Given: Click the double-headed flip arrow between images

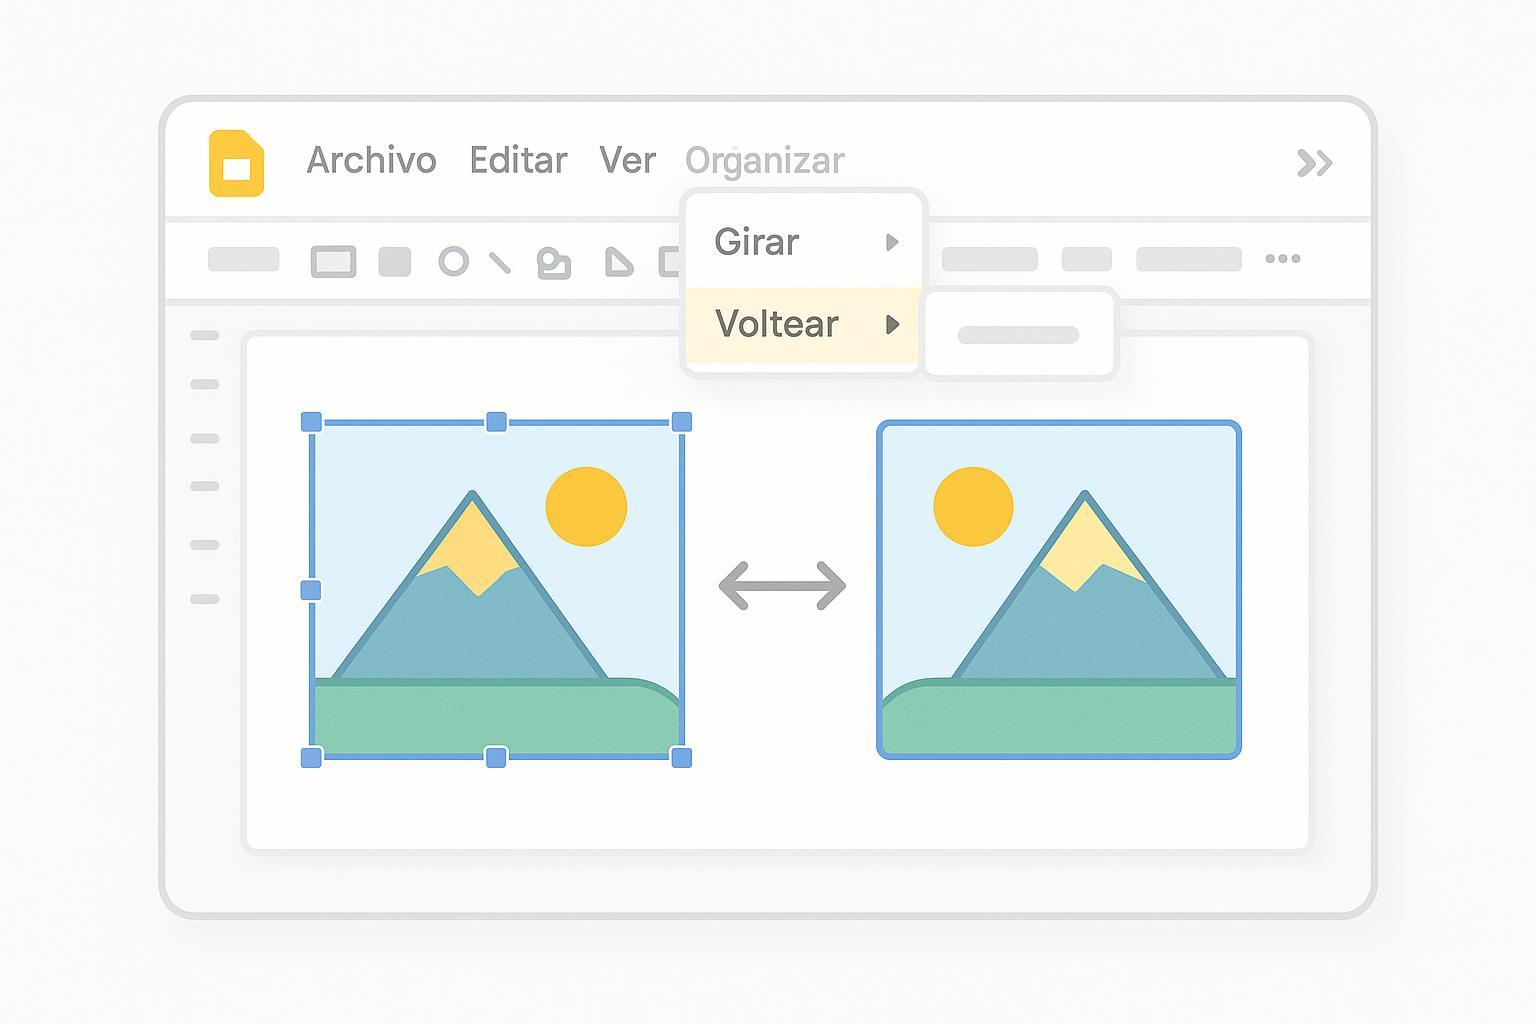Looking at the screenshot, I should click(x=782, y=586).
